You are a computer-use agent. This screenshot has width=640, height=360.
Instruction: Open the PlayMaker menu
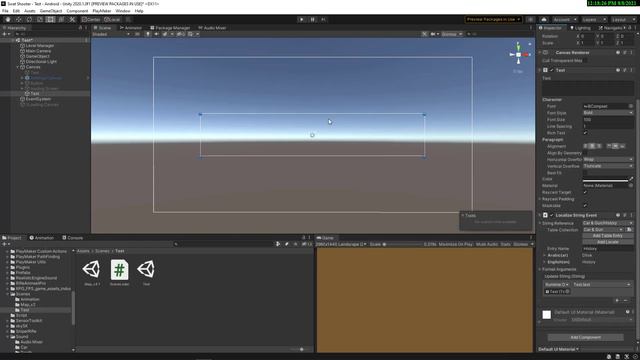point(102,11)
